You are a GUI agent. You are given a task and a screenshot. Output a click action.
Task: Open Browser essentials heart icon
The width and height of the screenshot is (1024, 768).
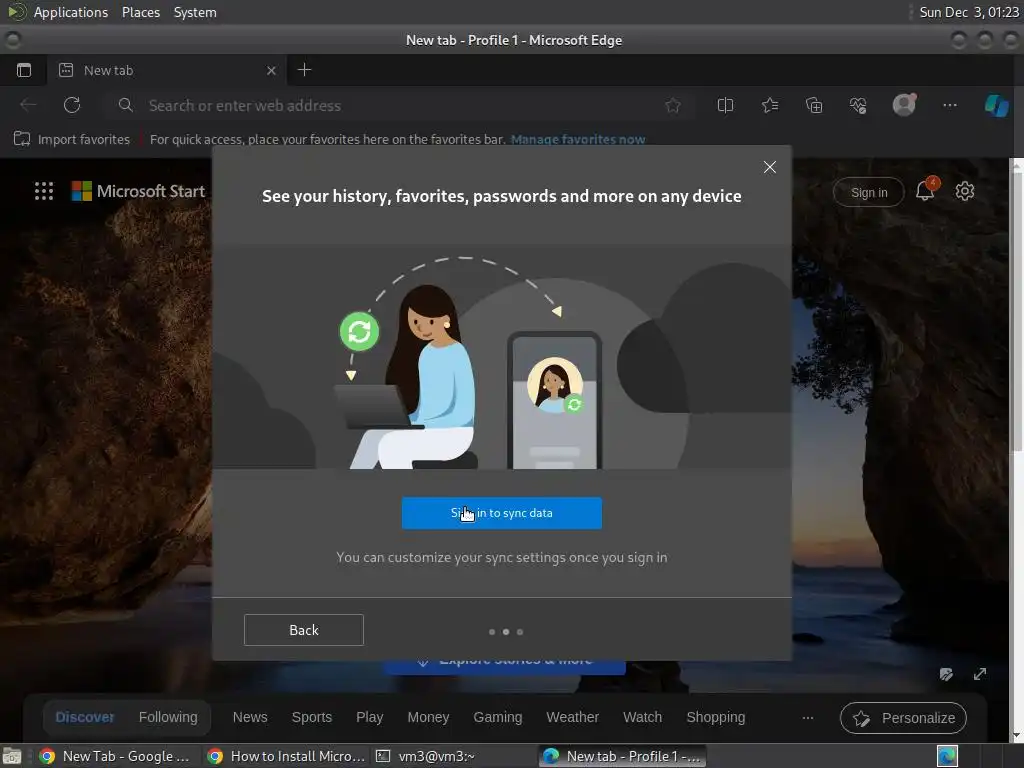[x=858, y=105]
